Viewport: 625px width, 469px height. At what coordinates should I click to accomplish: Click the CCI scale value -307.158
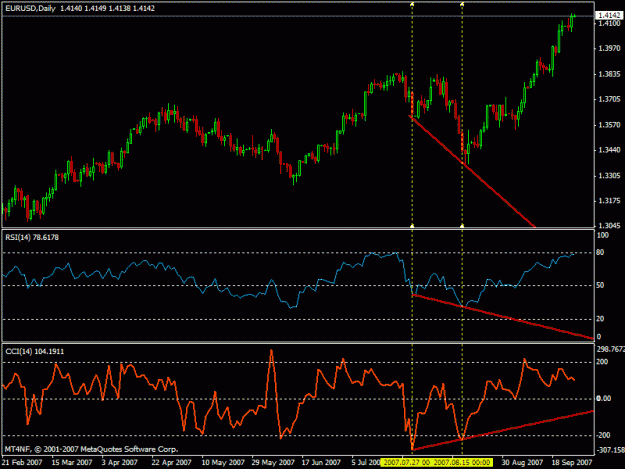click(x=610, y=450)
